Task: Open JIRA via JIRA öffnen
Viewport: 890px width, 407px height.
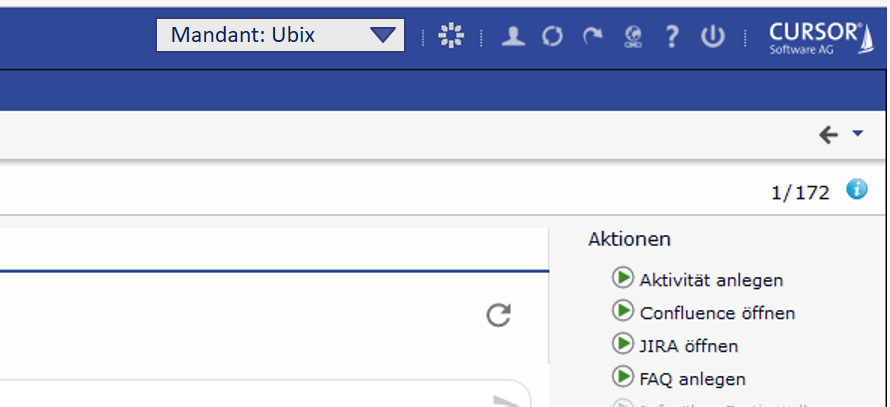Action: (x=689, y=346)
